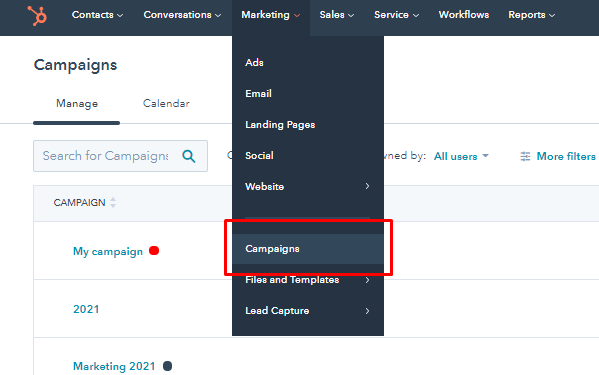
Task: Open the Service menu
Action: click(x=397, y=15)
